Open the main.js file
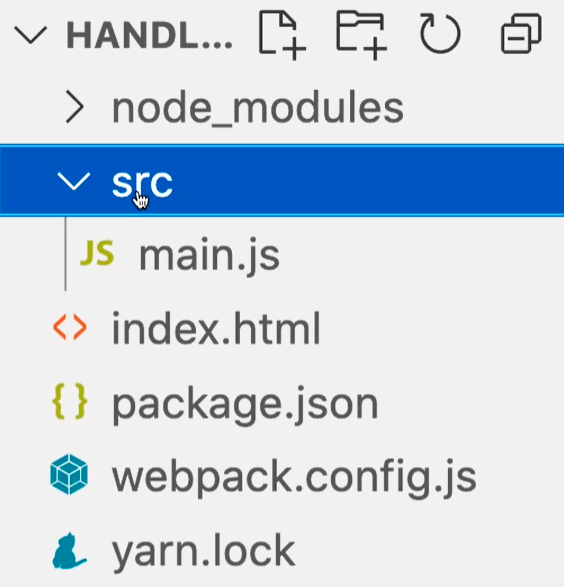 [210, 255]
